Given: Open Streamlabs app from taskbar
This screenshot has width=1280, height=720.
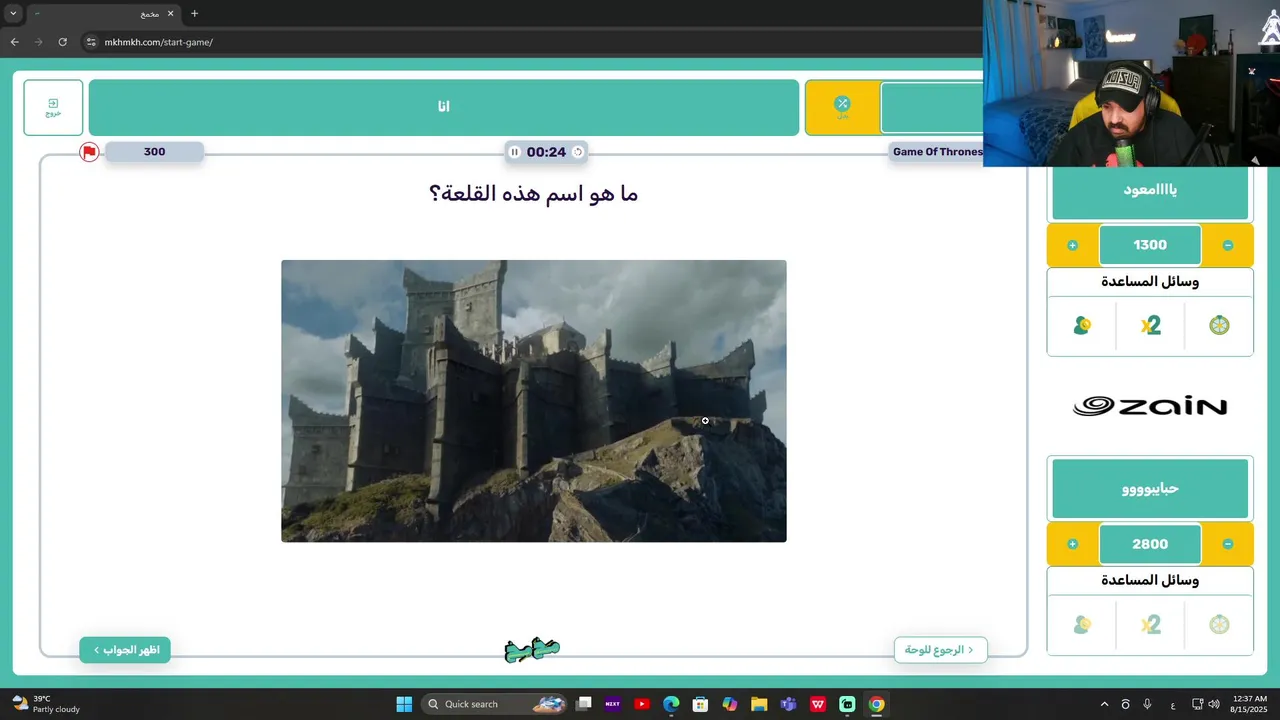Looking at the screenshot, I should (847, 704).
